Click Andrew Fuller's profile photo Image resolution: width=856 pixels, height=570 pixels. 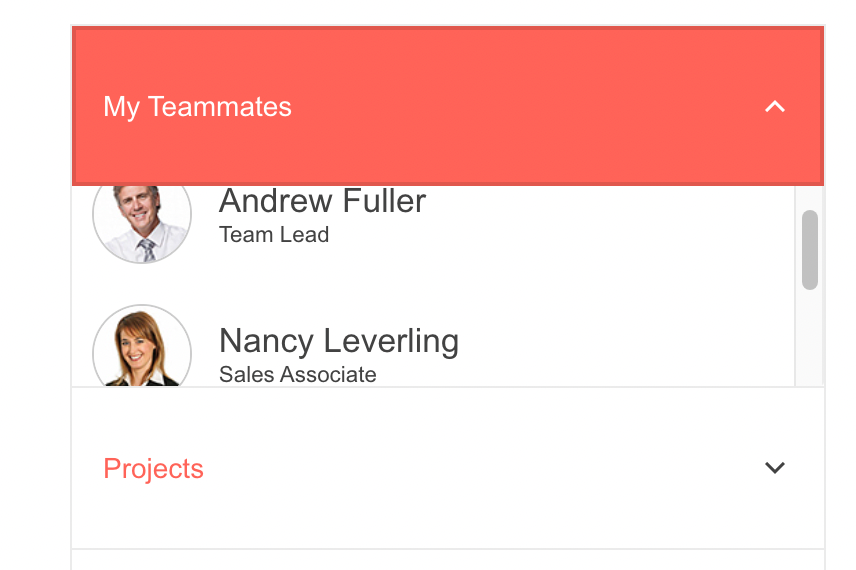(x=142, y=219)
